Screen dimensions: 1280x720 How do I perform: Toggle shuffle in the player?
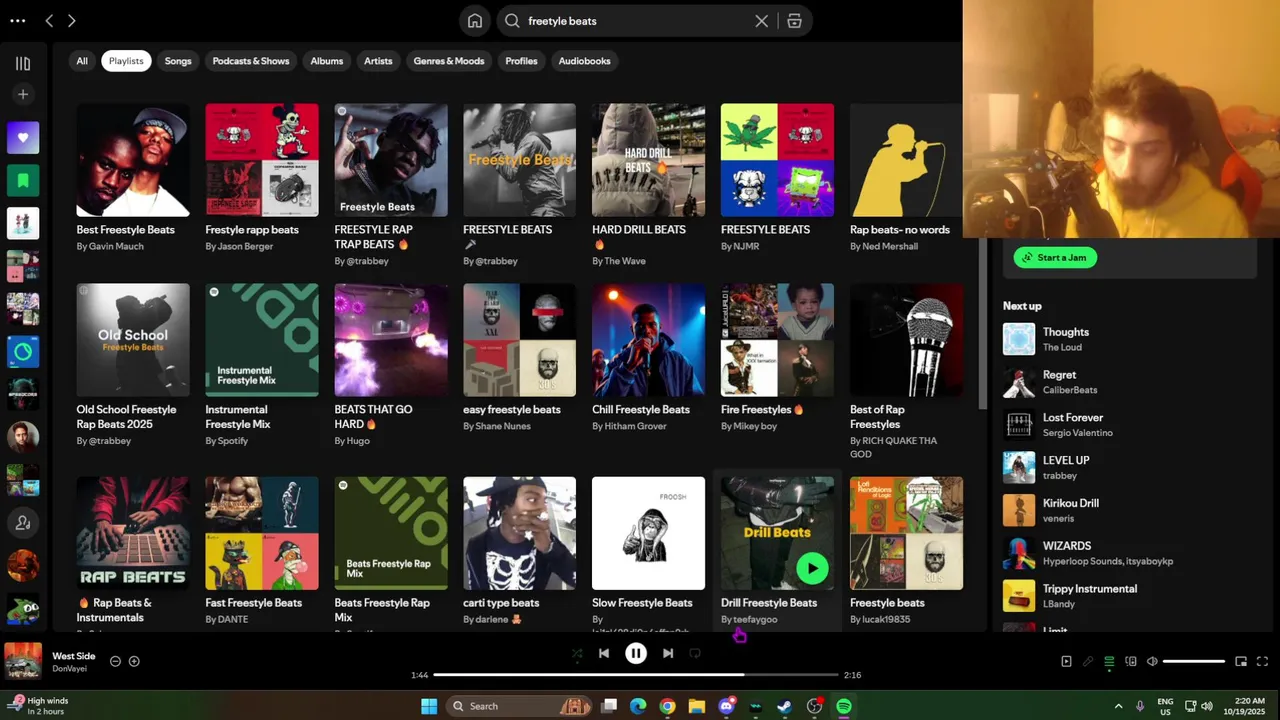[x=577, y=654]
